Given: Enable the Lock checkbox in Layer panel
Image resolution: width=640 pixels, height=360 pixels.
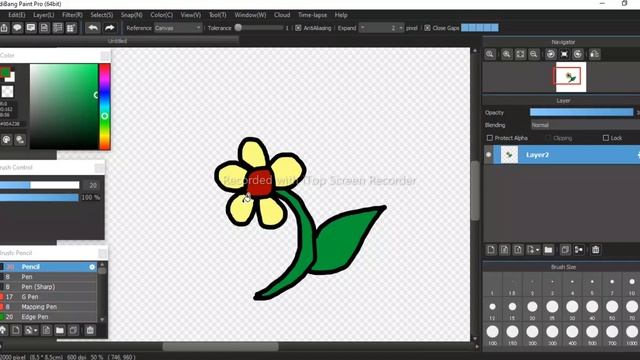Looking at the screenshot, I should pyautogui.click(x=606, y=138).
